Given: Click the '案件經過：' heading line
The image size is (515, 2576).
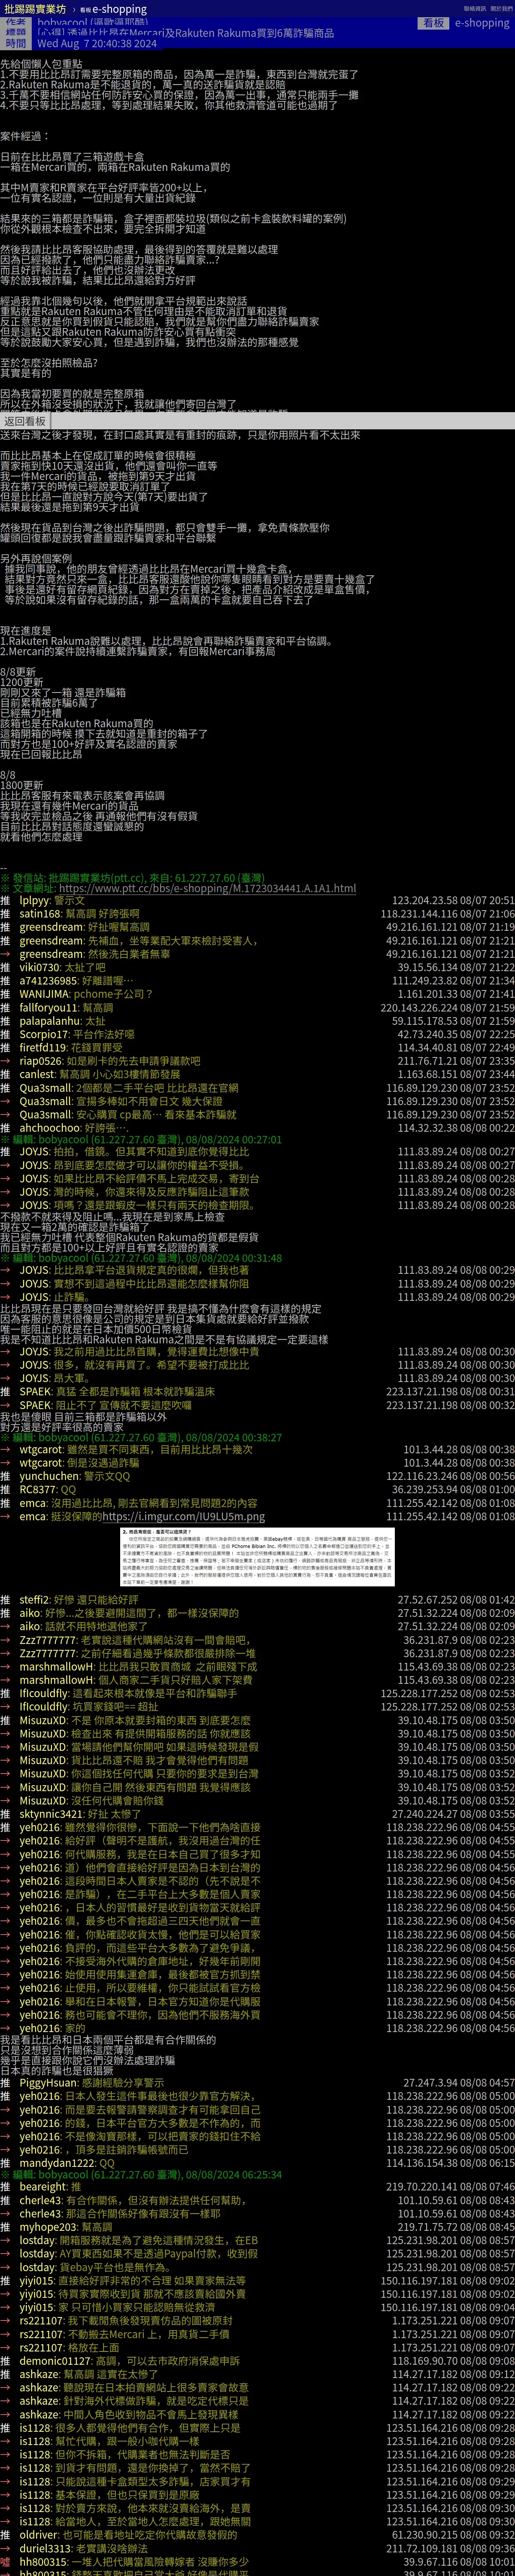Looking at the screenshot, I should click(x=25, y=136).
